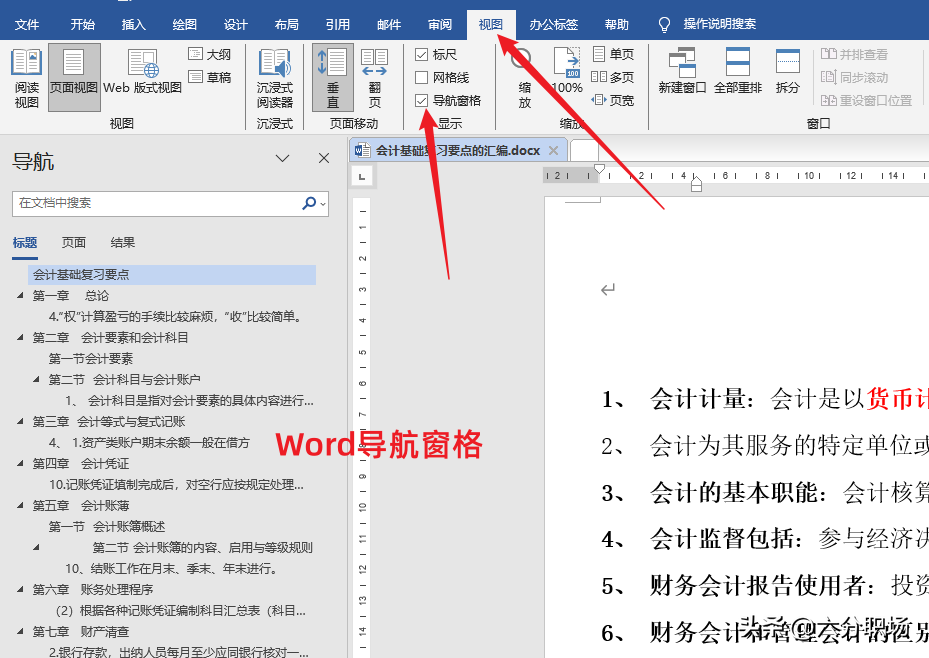
Task: Select 翻页 side-to-side page movement
Action: tap(374, 79)
